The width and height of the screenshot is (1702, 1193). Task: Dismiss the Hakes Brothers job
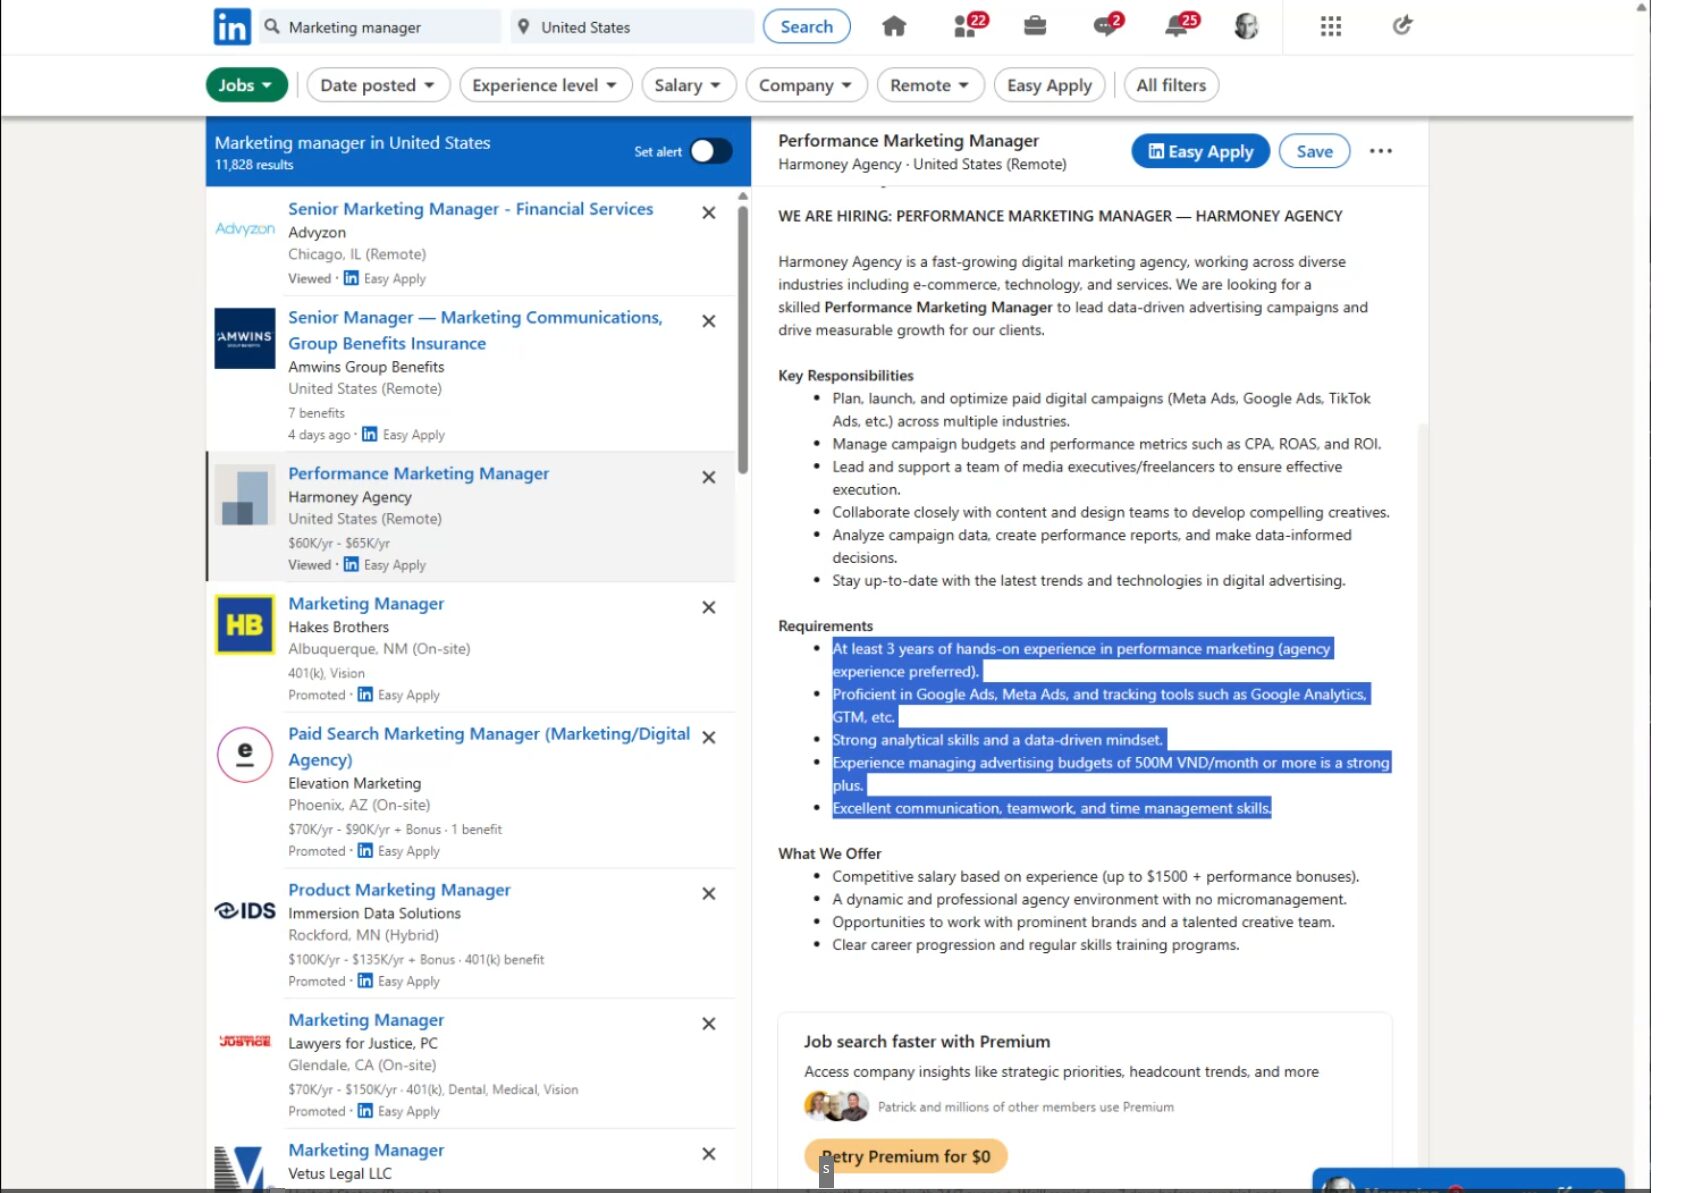pos(709,607)
